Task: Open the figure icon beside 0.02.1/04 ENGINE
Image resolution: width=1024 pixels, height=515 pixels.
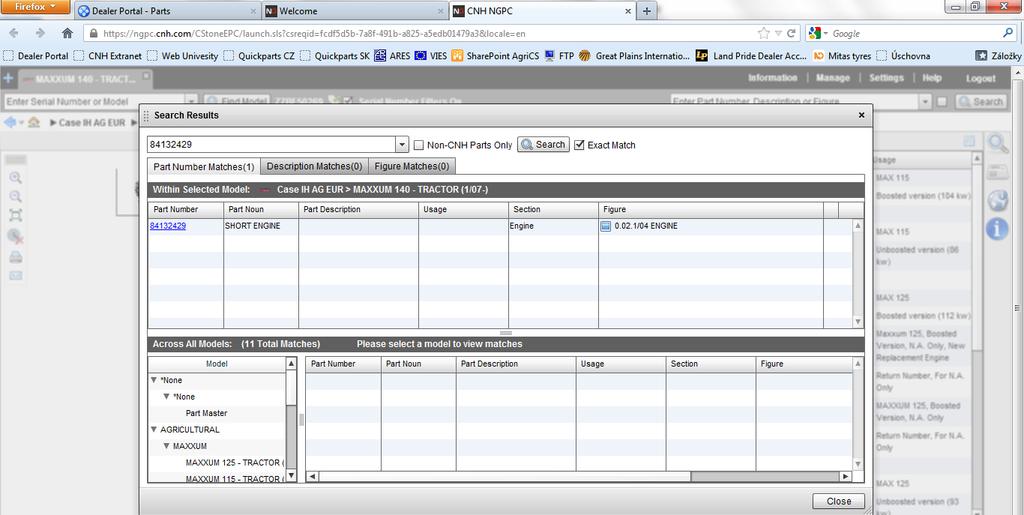Action: (x=605, y=226)
